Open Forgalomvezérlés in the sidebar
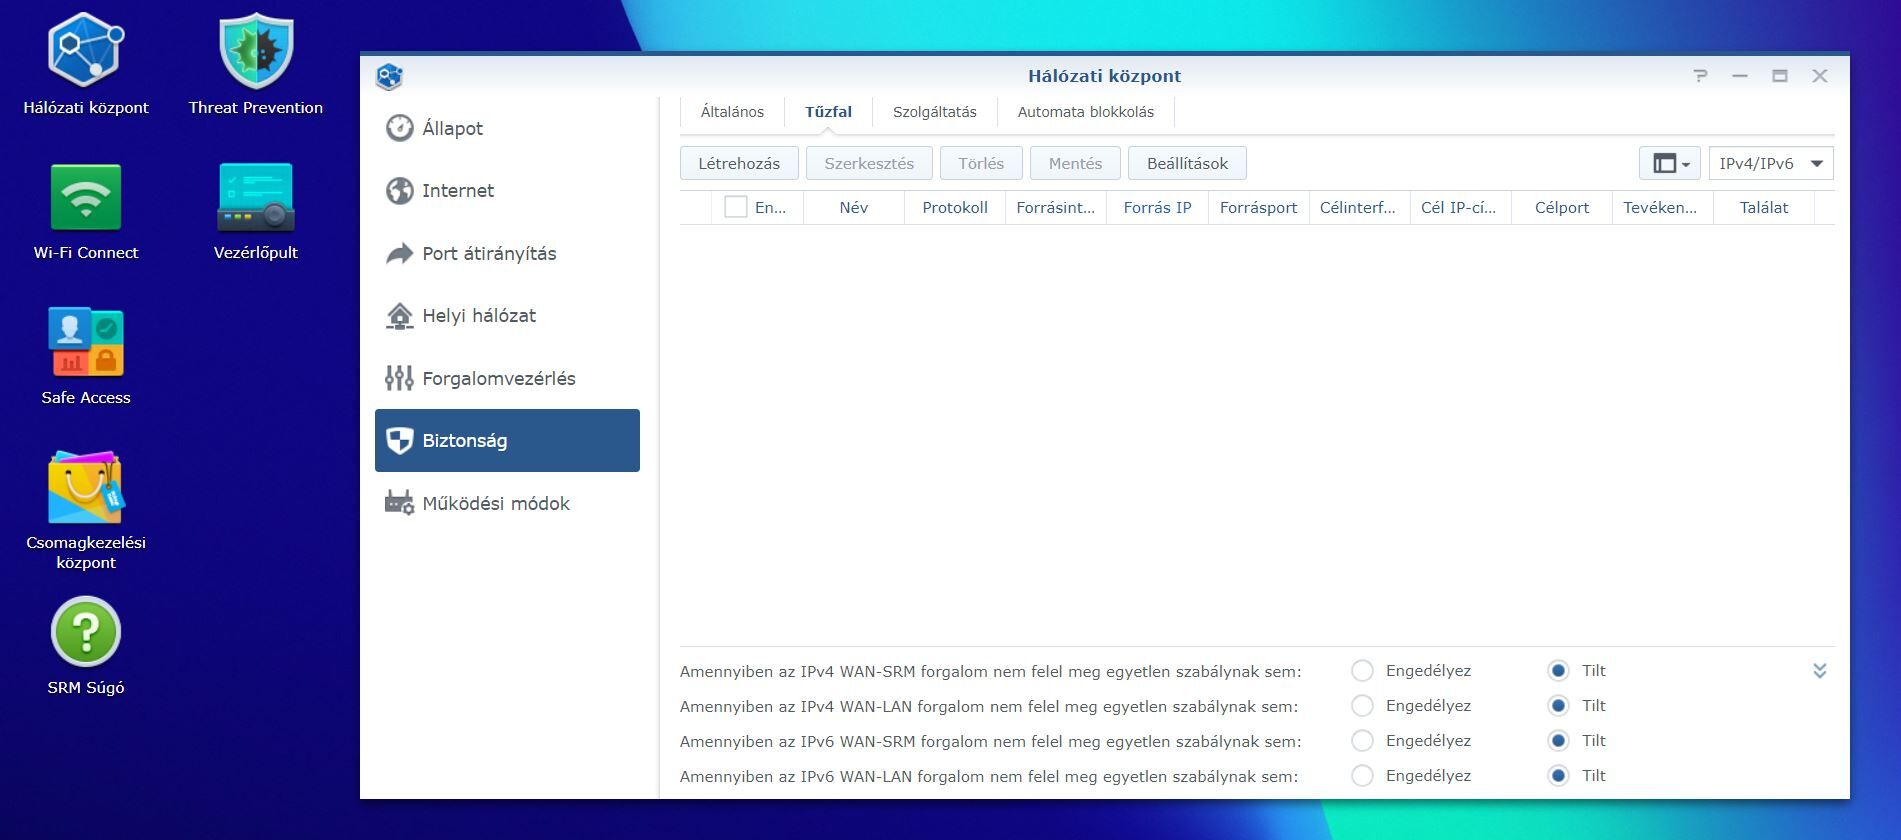 (507, 378)
